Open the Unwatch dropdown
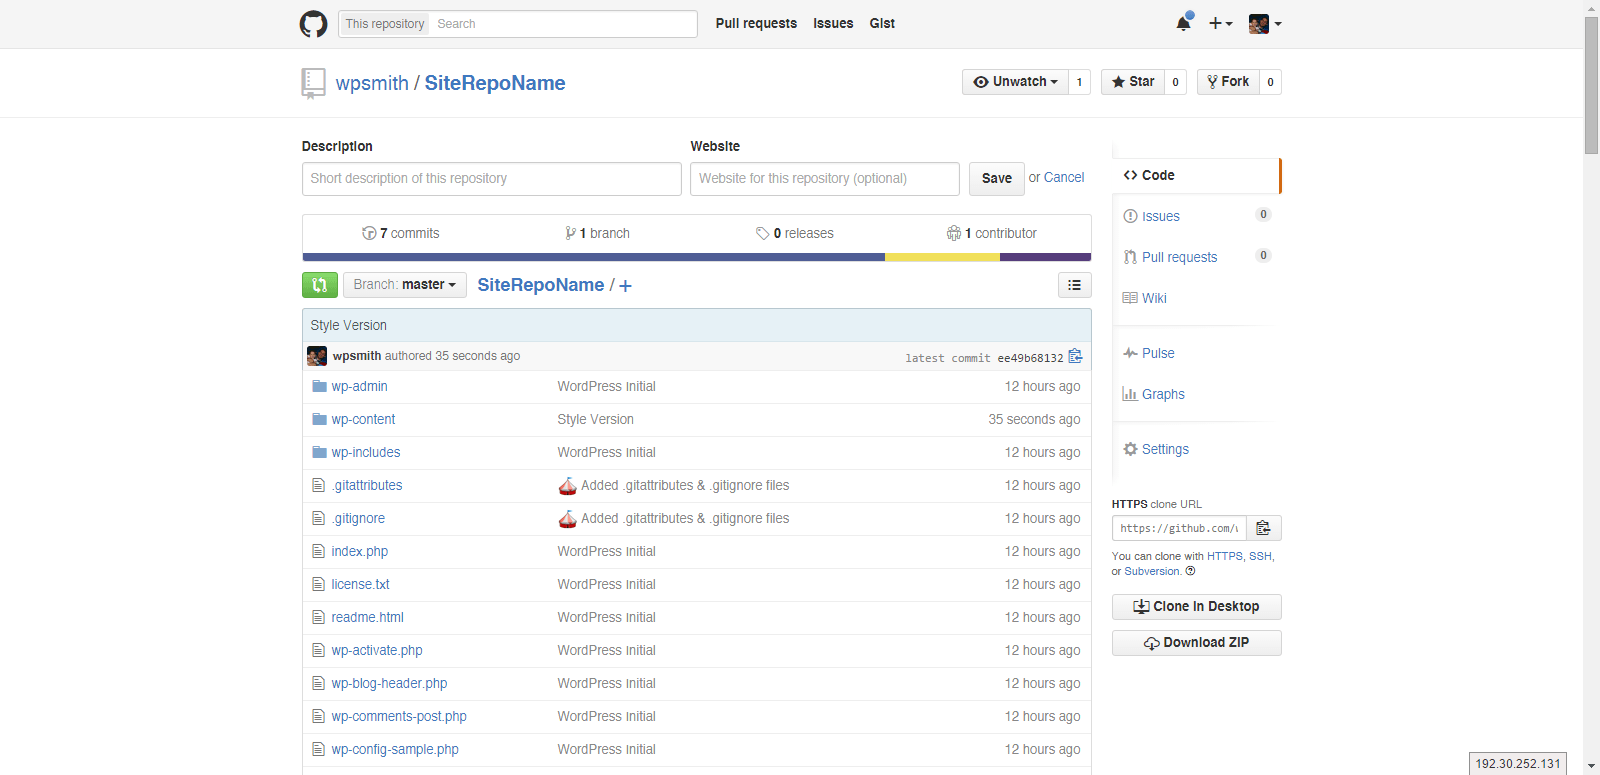 pyautogui.click(x=1015, y=82)
